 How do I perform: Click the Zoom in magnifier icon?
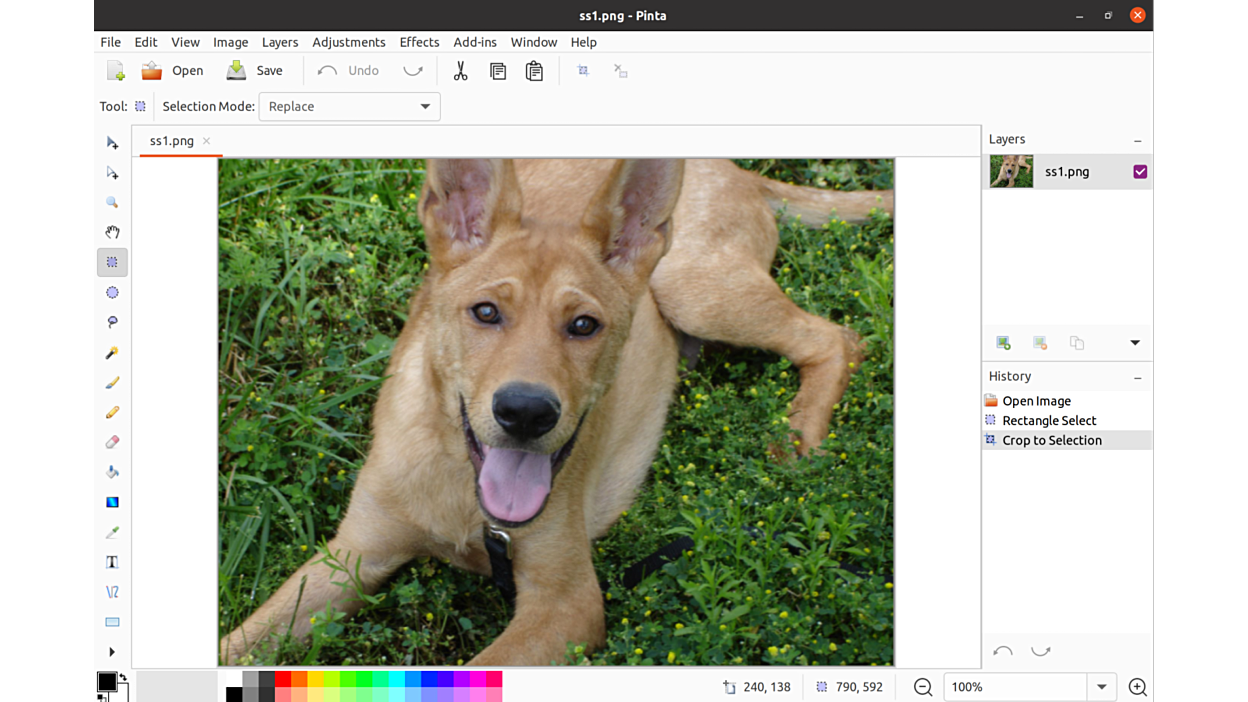click(x=1137, y=687)
